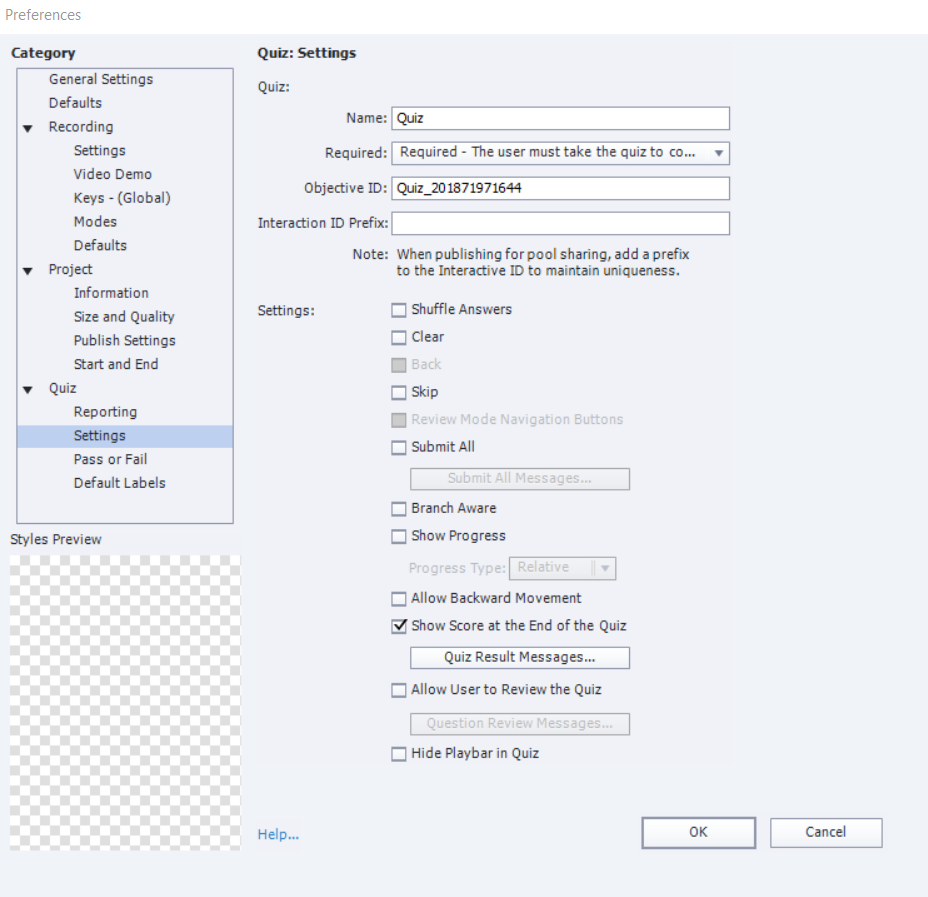928x897 pixels.
Task: Click the Recording category label
Action: tap(81, 127)
